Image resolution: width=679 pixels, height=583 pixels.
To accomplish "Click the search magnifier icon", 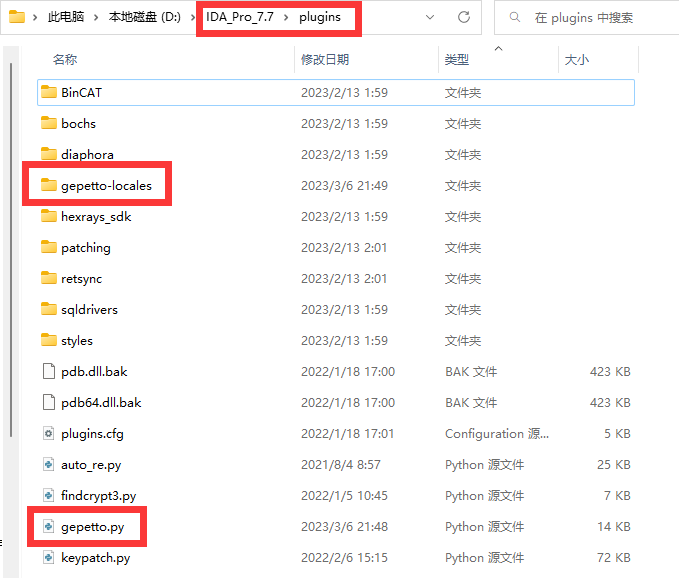I will point(513,18).
